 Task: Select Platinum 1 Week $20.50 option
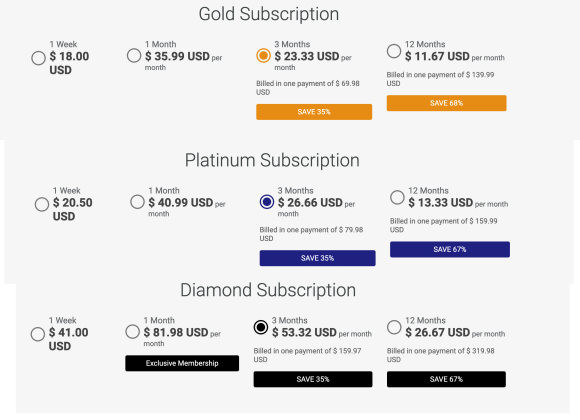pyautogui.click(x=41, y=204)
